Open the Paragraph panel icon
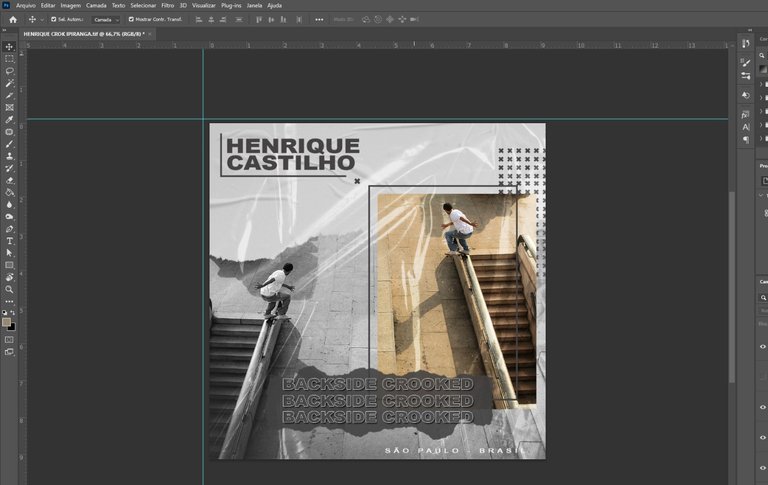 (745, 140)
